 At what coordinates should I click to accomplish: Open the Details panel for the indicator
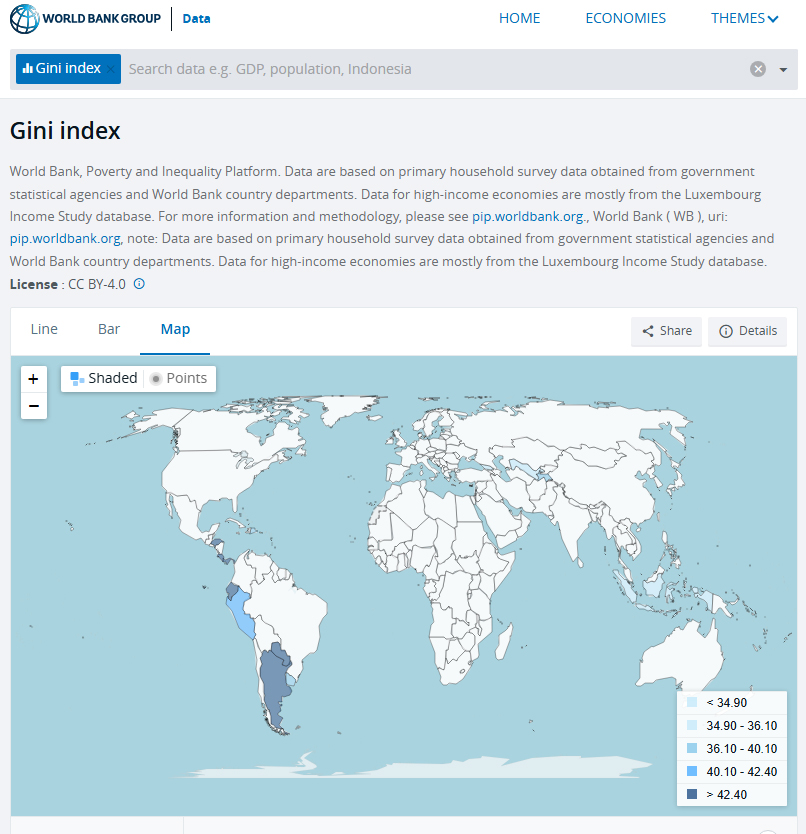[747, 331]
